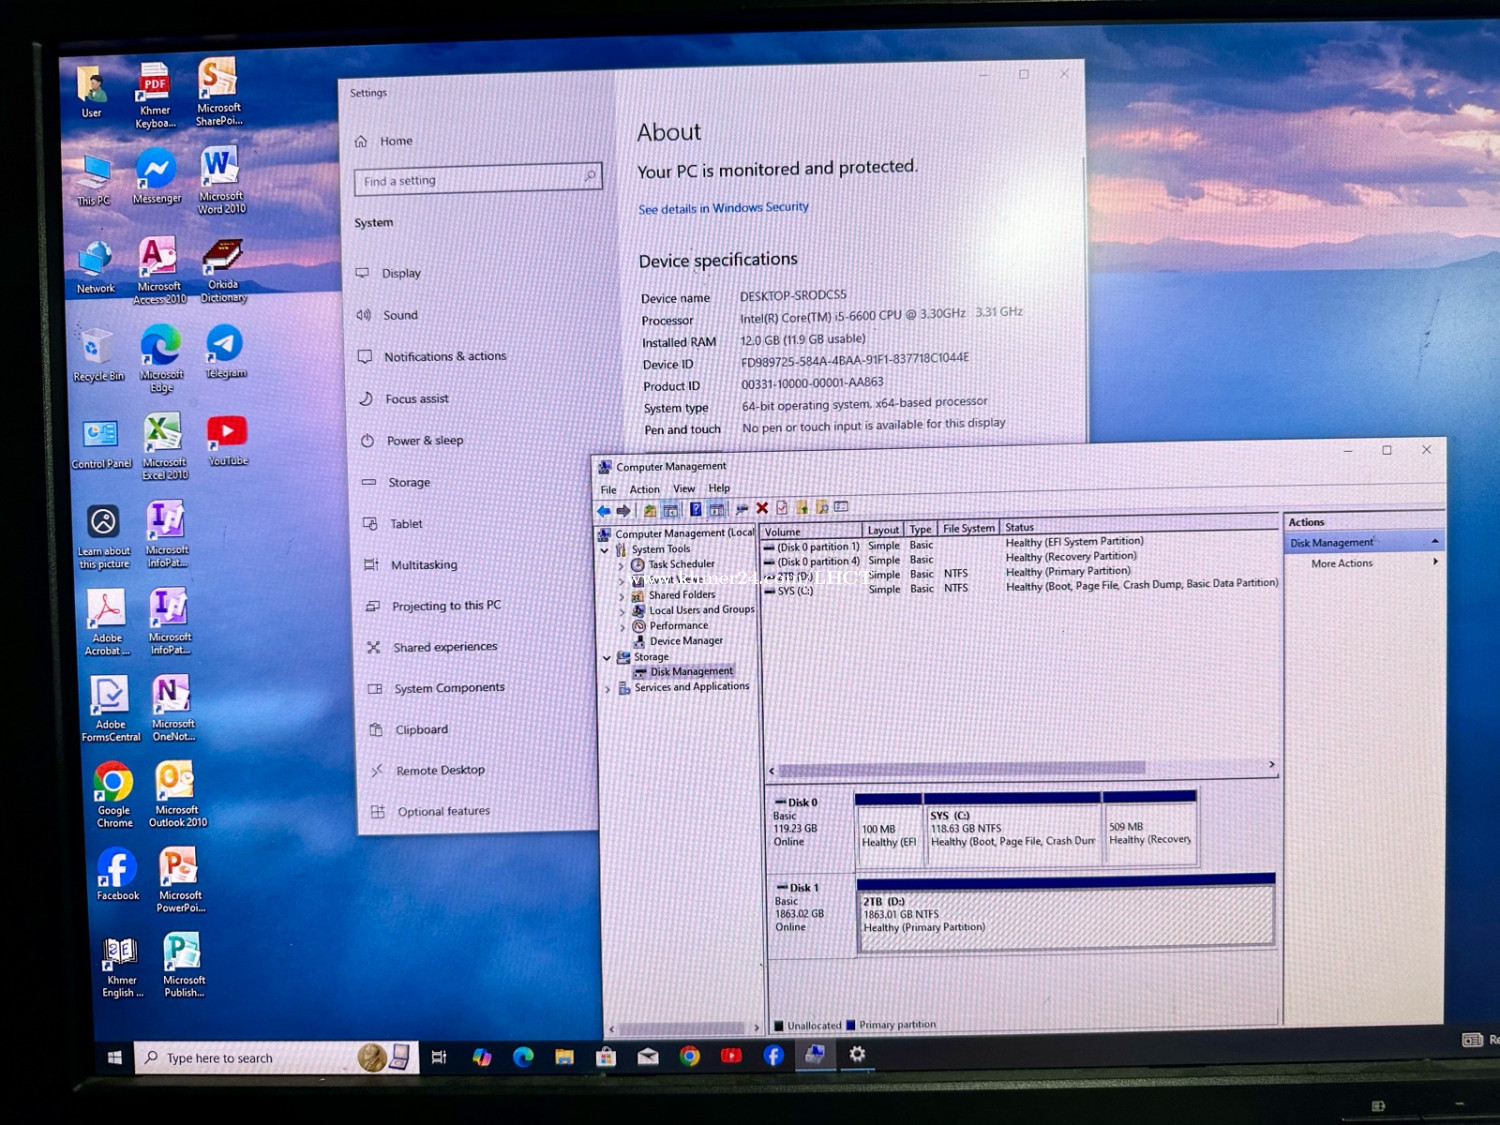Select the 100 MB EFI partition block
This screenshot has height=1125, width=1500.
point(889,830)
